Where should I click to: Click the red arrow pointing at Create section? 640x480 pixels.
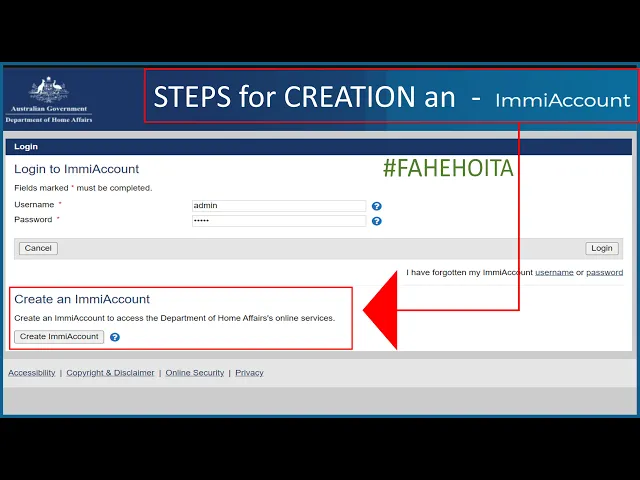380,310
